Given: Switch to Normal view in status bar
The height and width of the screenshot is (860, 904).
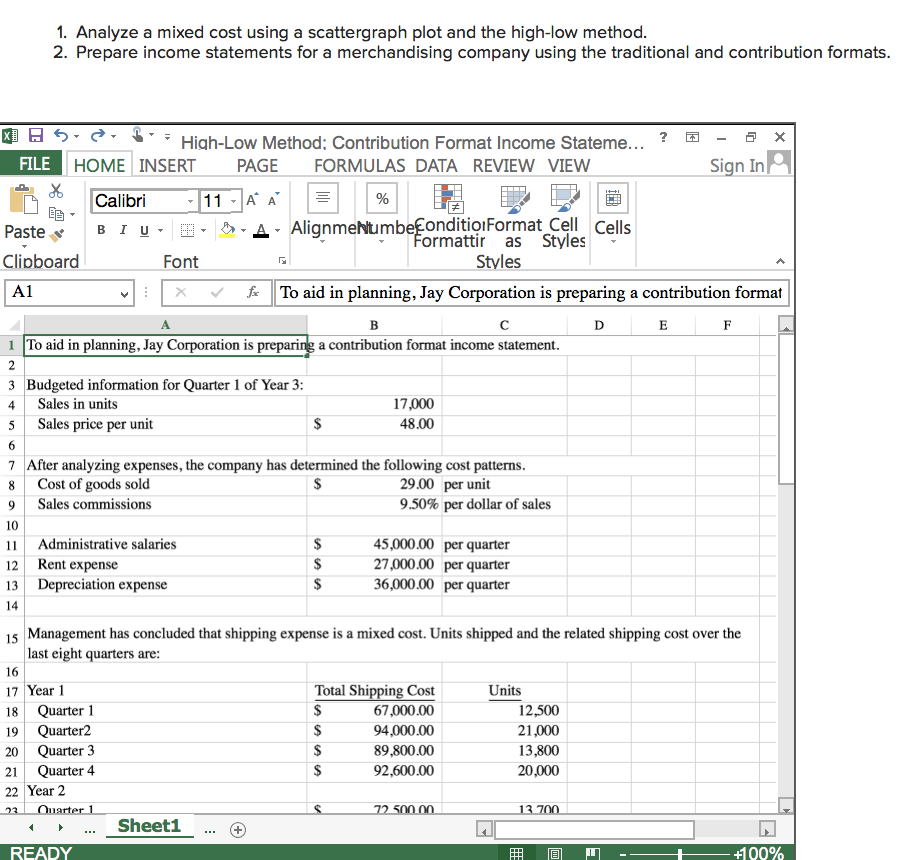Looking at the screenshot, I should coord(517,853).
